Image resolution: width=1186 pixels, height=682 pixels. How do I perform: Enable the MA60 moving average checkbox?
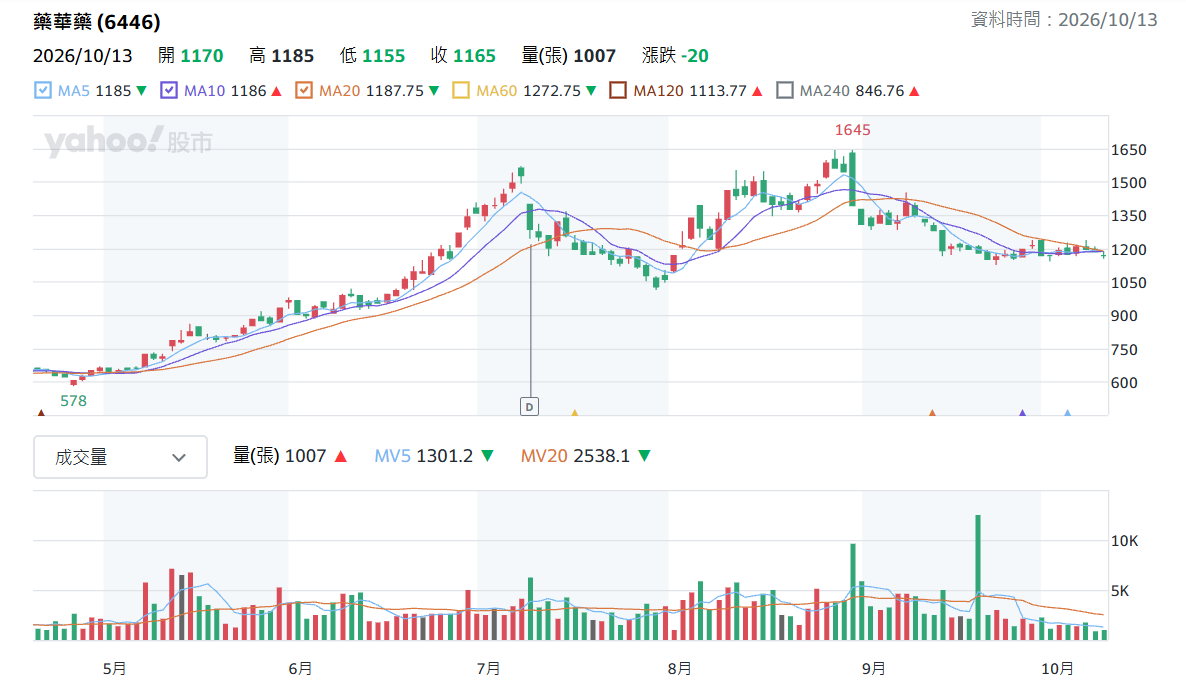tap(461, 91)
